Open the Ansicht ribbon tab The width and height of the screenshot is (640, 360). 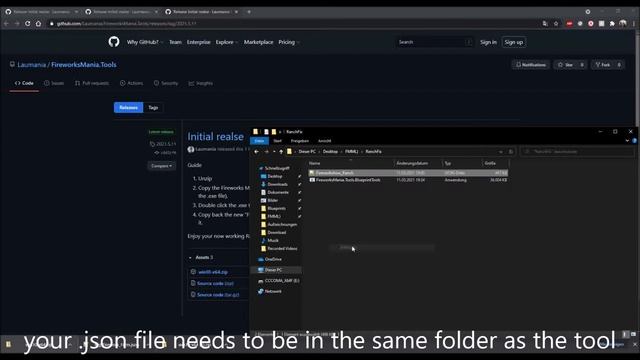point(324,141)
